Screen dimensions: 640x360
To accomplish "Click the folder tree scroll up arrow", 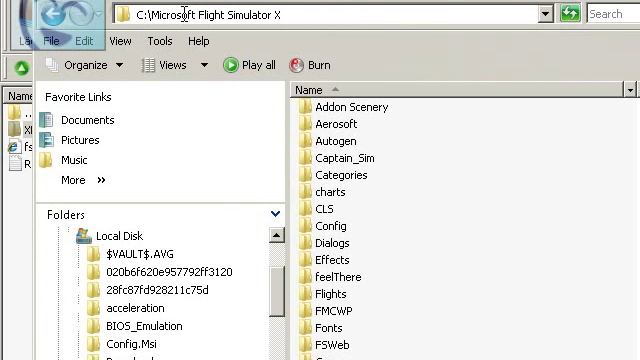I will (x=277, y=236).
